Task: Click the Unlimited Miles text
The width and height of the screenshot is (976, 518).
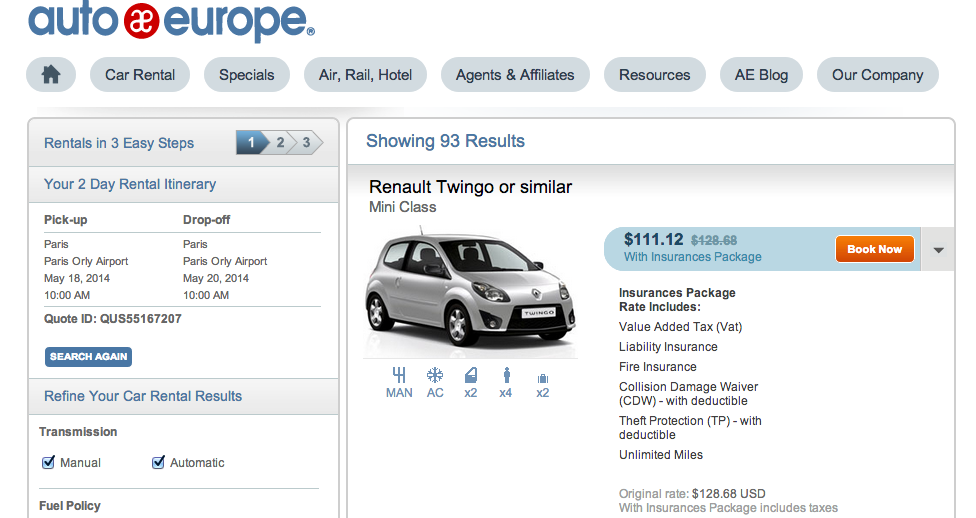Action: pos(661,454)
